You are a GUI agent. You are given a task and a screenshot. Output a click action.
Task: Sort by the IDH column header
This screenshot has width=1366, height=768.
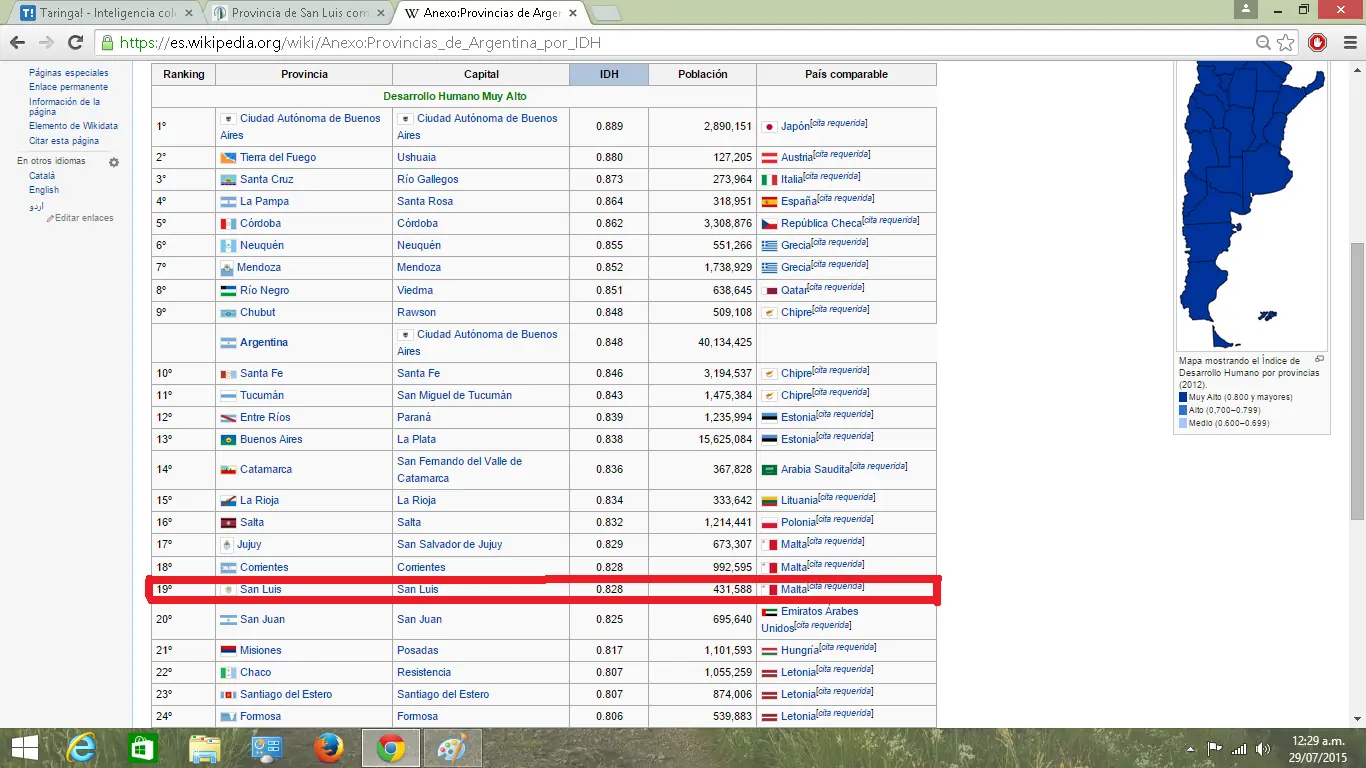tap(609, 74)
